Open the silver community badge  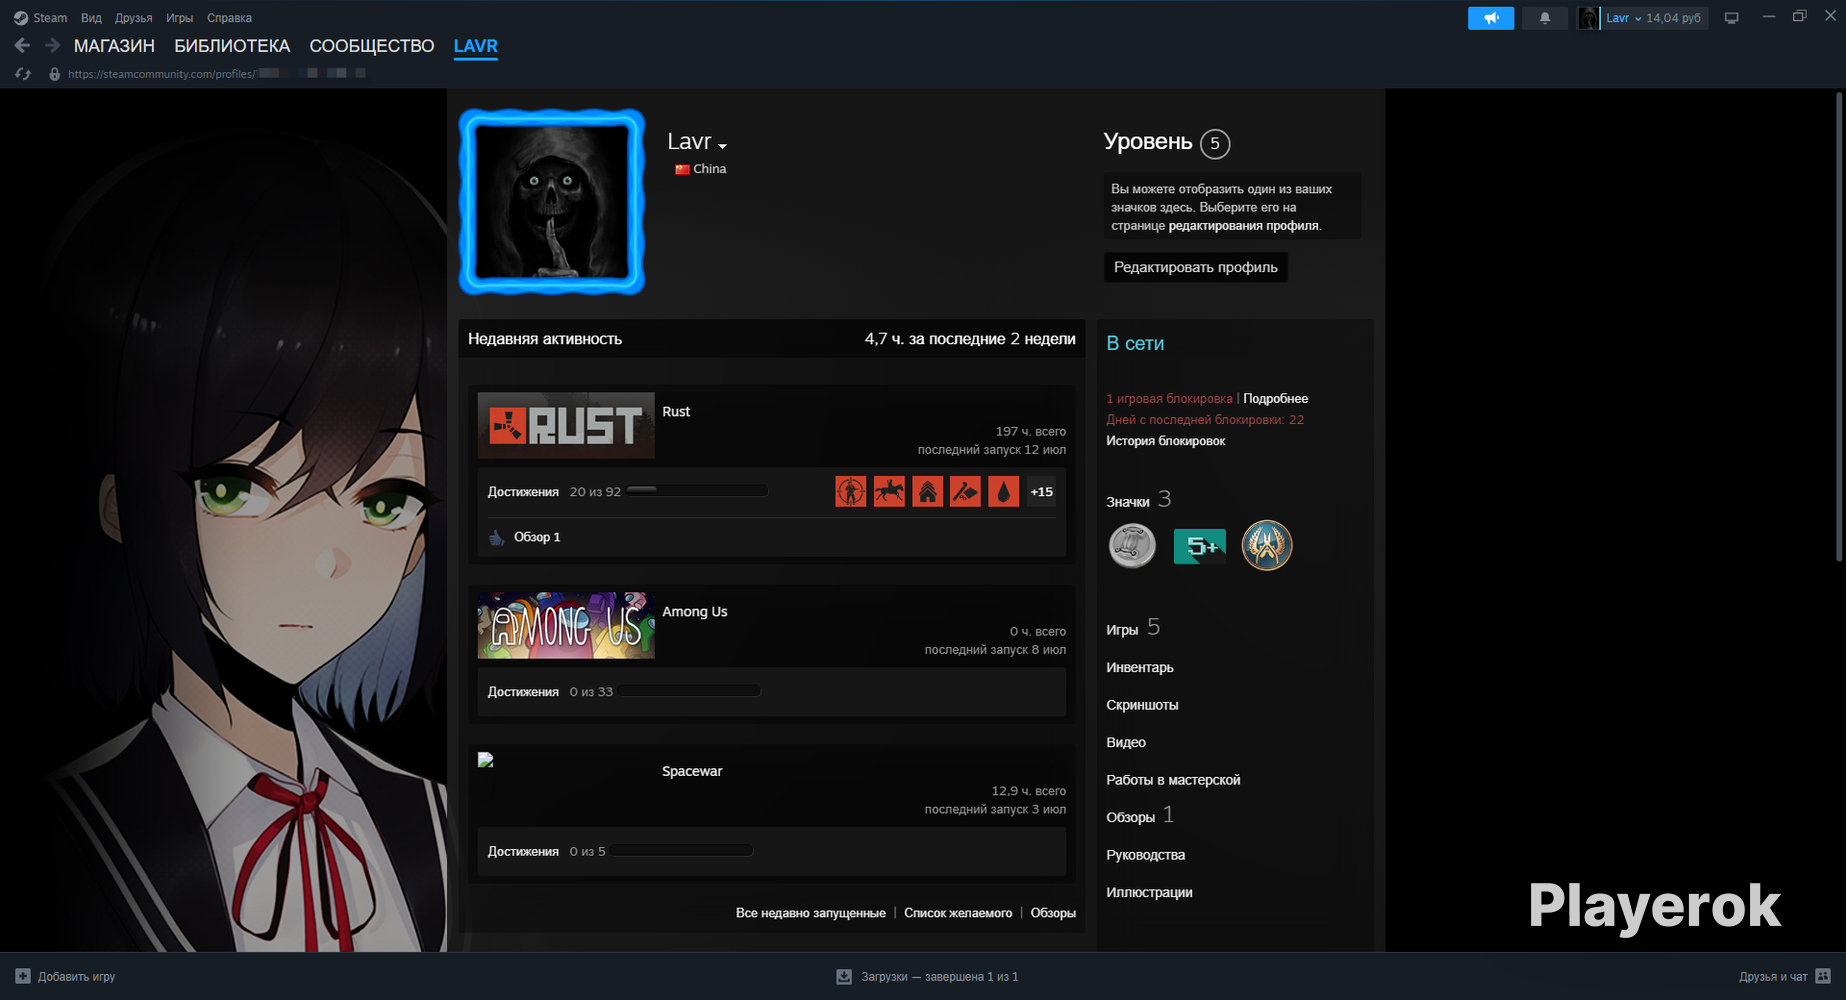1132,546
